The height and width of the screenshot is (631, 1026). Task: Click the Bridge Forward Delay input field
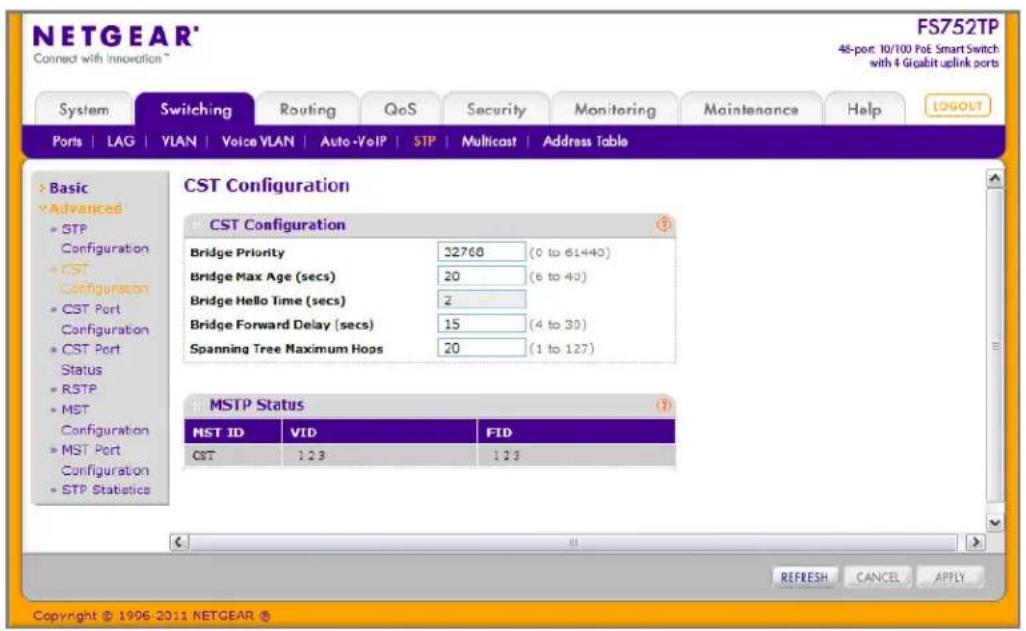pyautogui.click(x=481, y=324)
